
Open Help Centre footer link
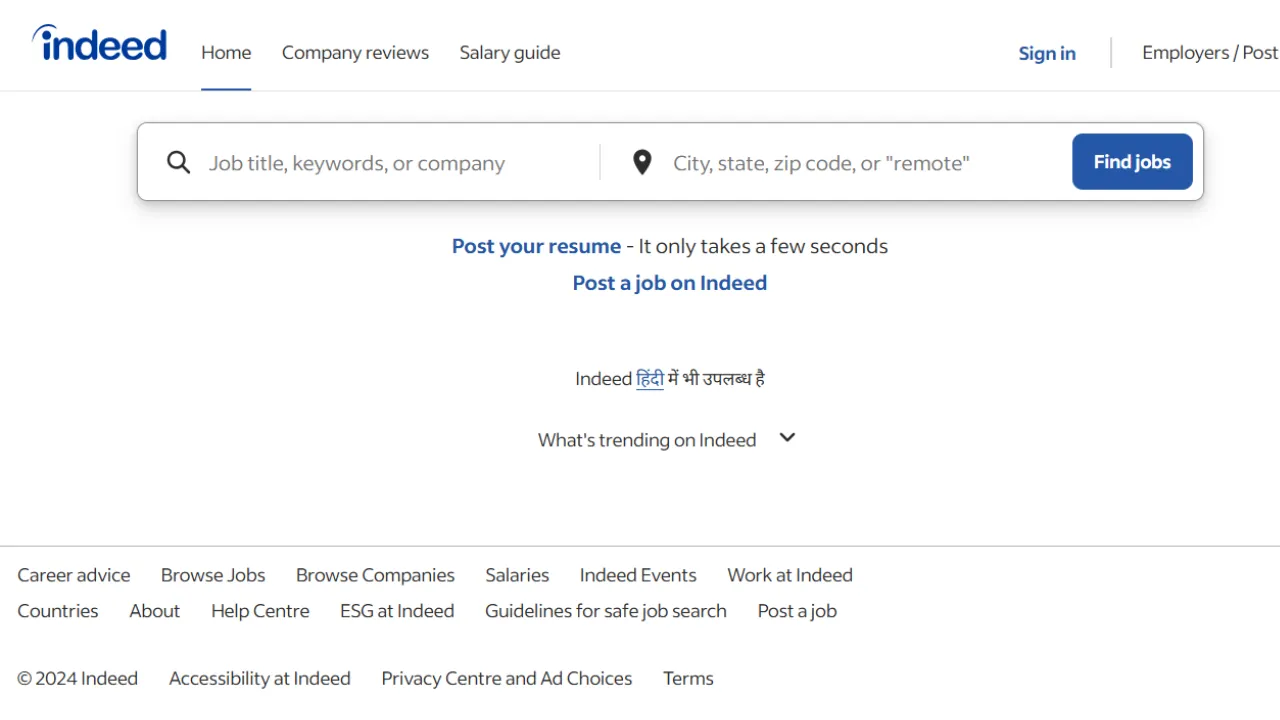pos(260,611)
